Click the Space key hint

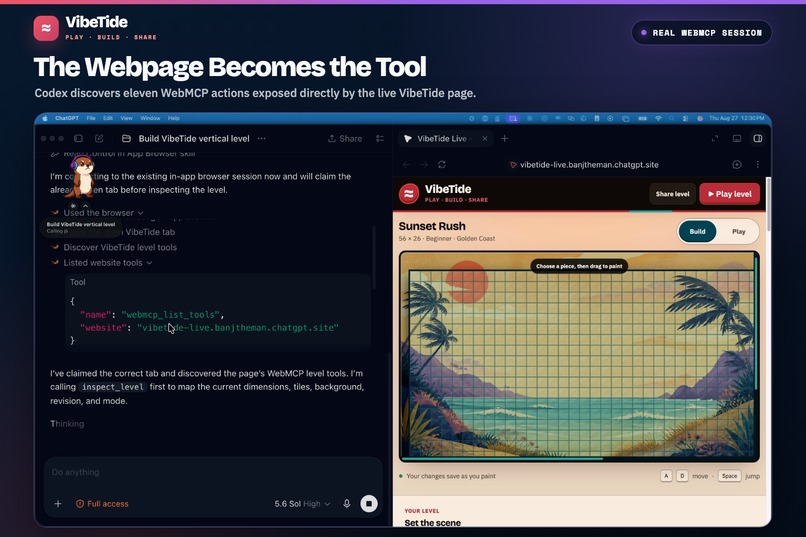(x=729, y=476)
